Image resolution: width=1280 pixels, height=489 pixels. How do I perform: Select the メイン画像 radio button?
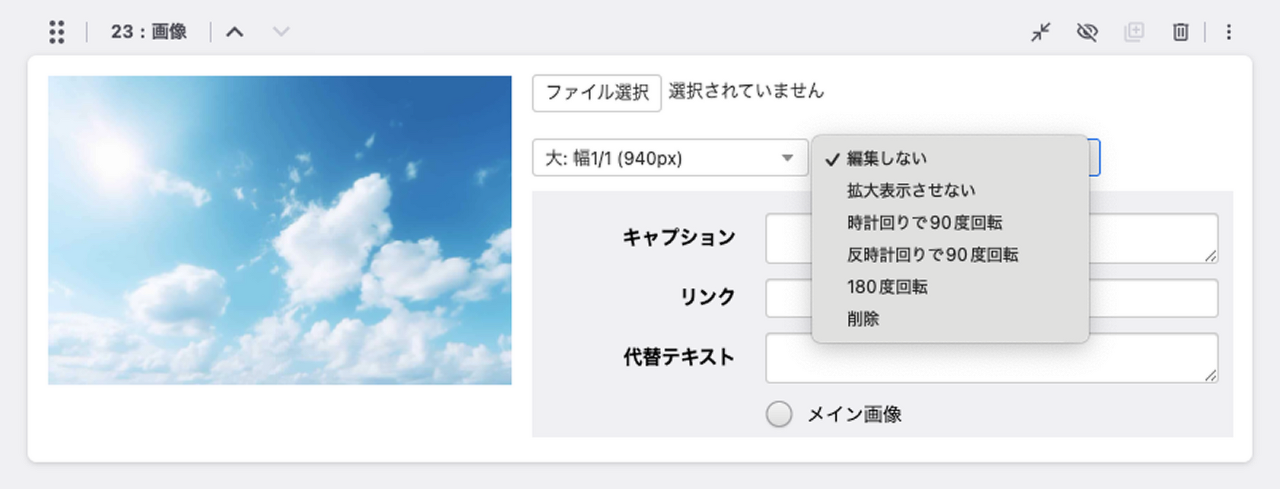coord(779,414)
